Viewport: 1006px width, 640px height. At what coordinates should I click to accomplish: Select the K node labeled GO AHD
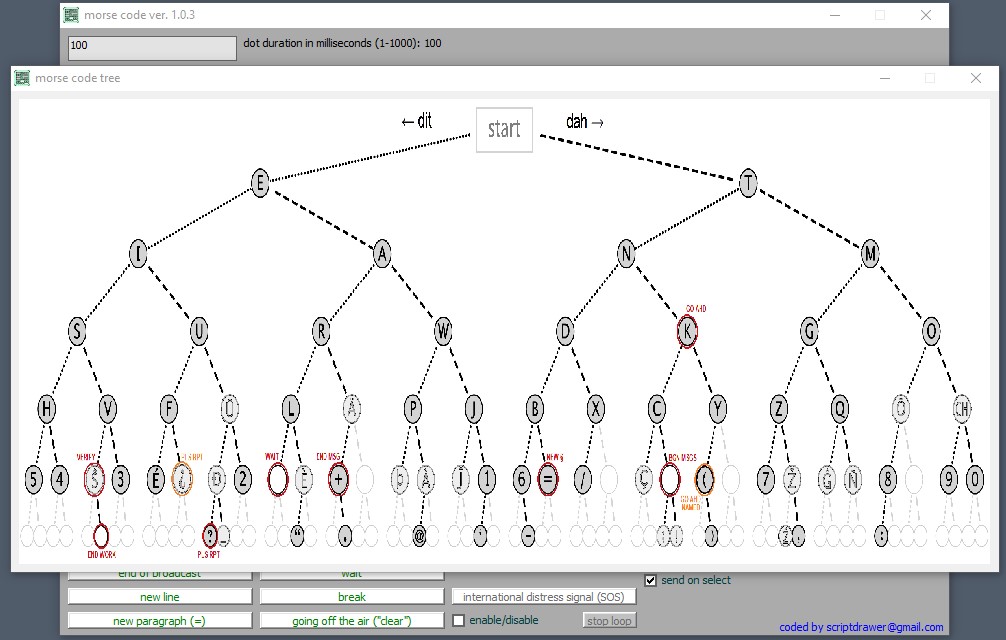(x=686, y=331)
